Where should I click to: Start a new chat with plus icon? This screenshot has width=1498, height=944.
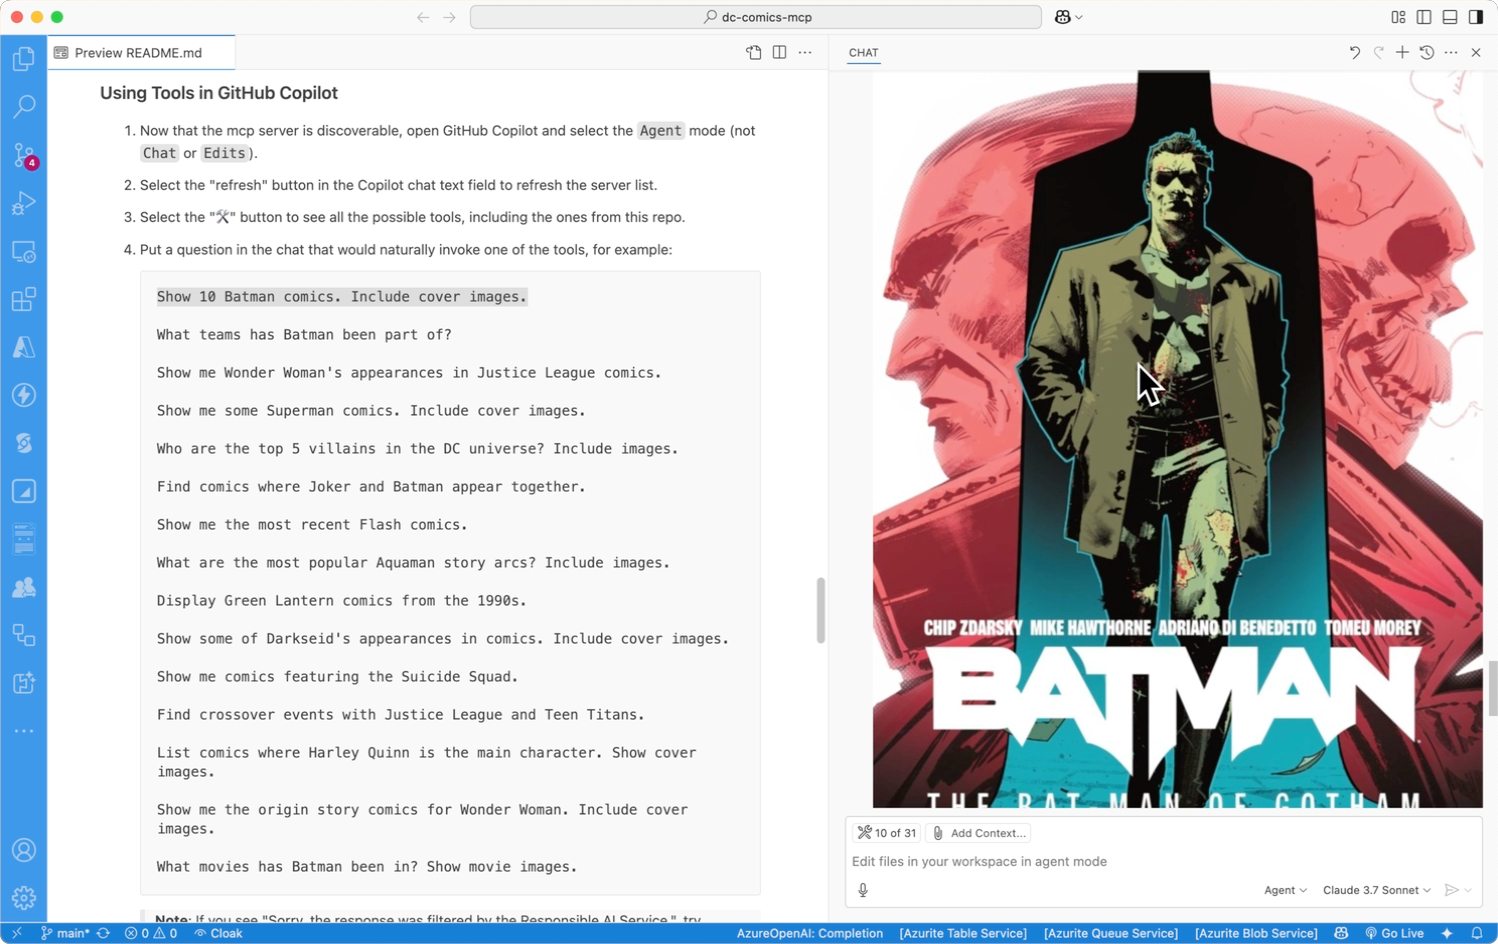pos(1402,53)
